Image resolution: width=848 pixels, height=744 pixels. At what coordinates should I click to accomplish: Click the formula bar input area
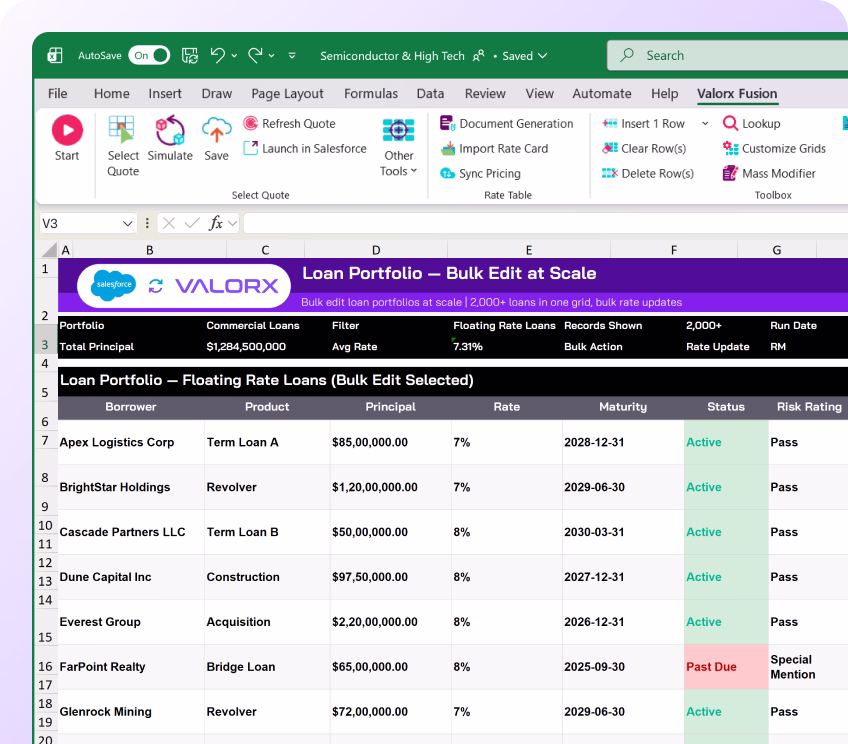(x=546, y=223)
